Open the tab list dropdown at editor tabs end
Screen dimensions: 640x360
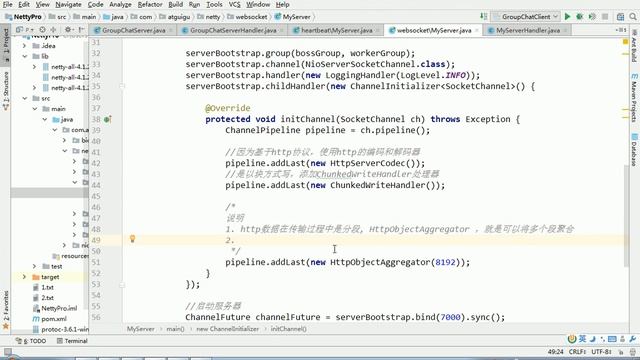pos(620,30)
